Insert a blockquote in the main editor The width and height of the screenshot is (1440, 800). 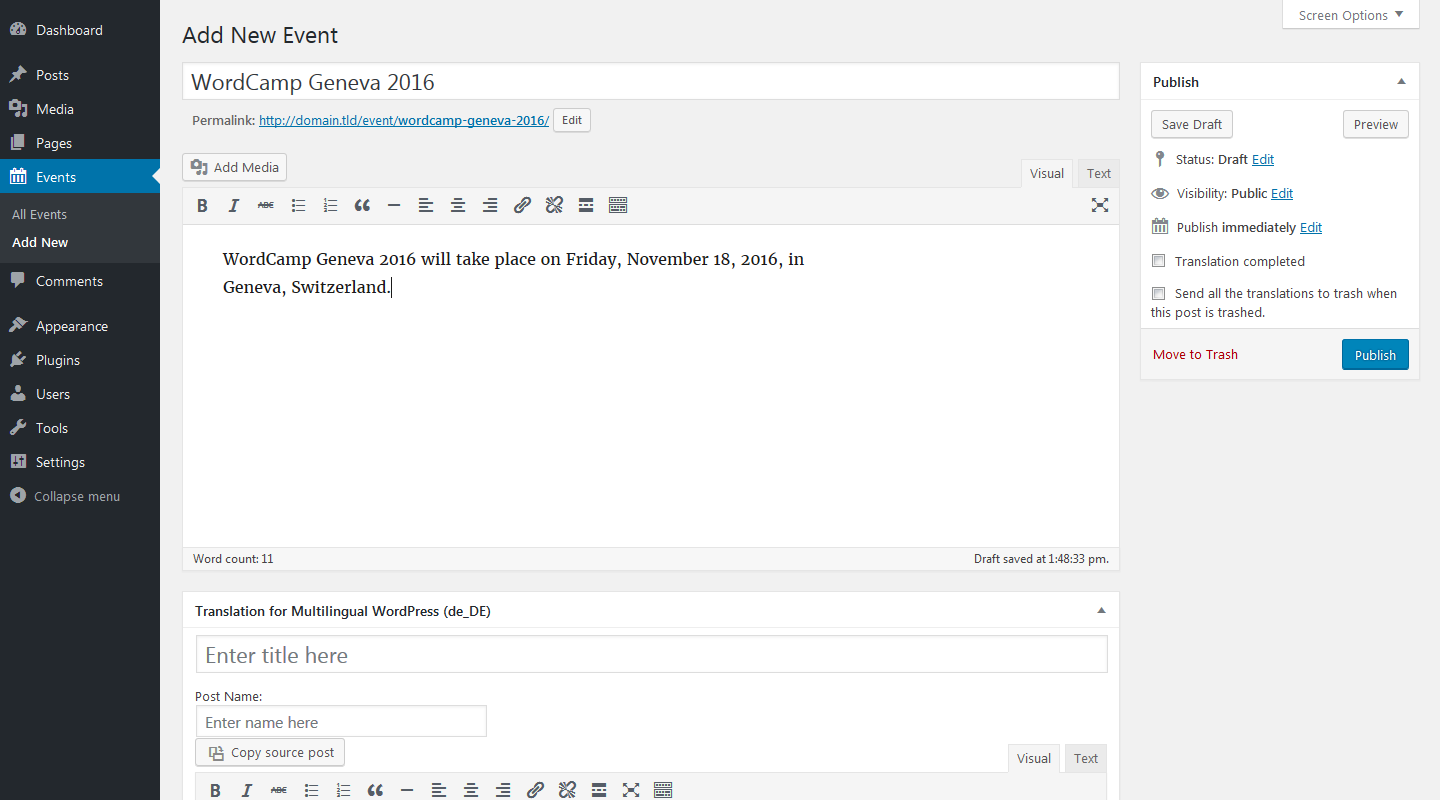(362, 206)
